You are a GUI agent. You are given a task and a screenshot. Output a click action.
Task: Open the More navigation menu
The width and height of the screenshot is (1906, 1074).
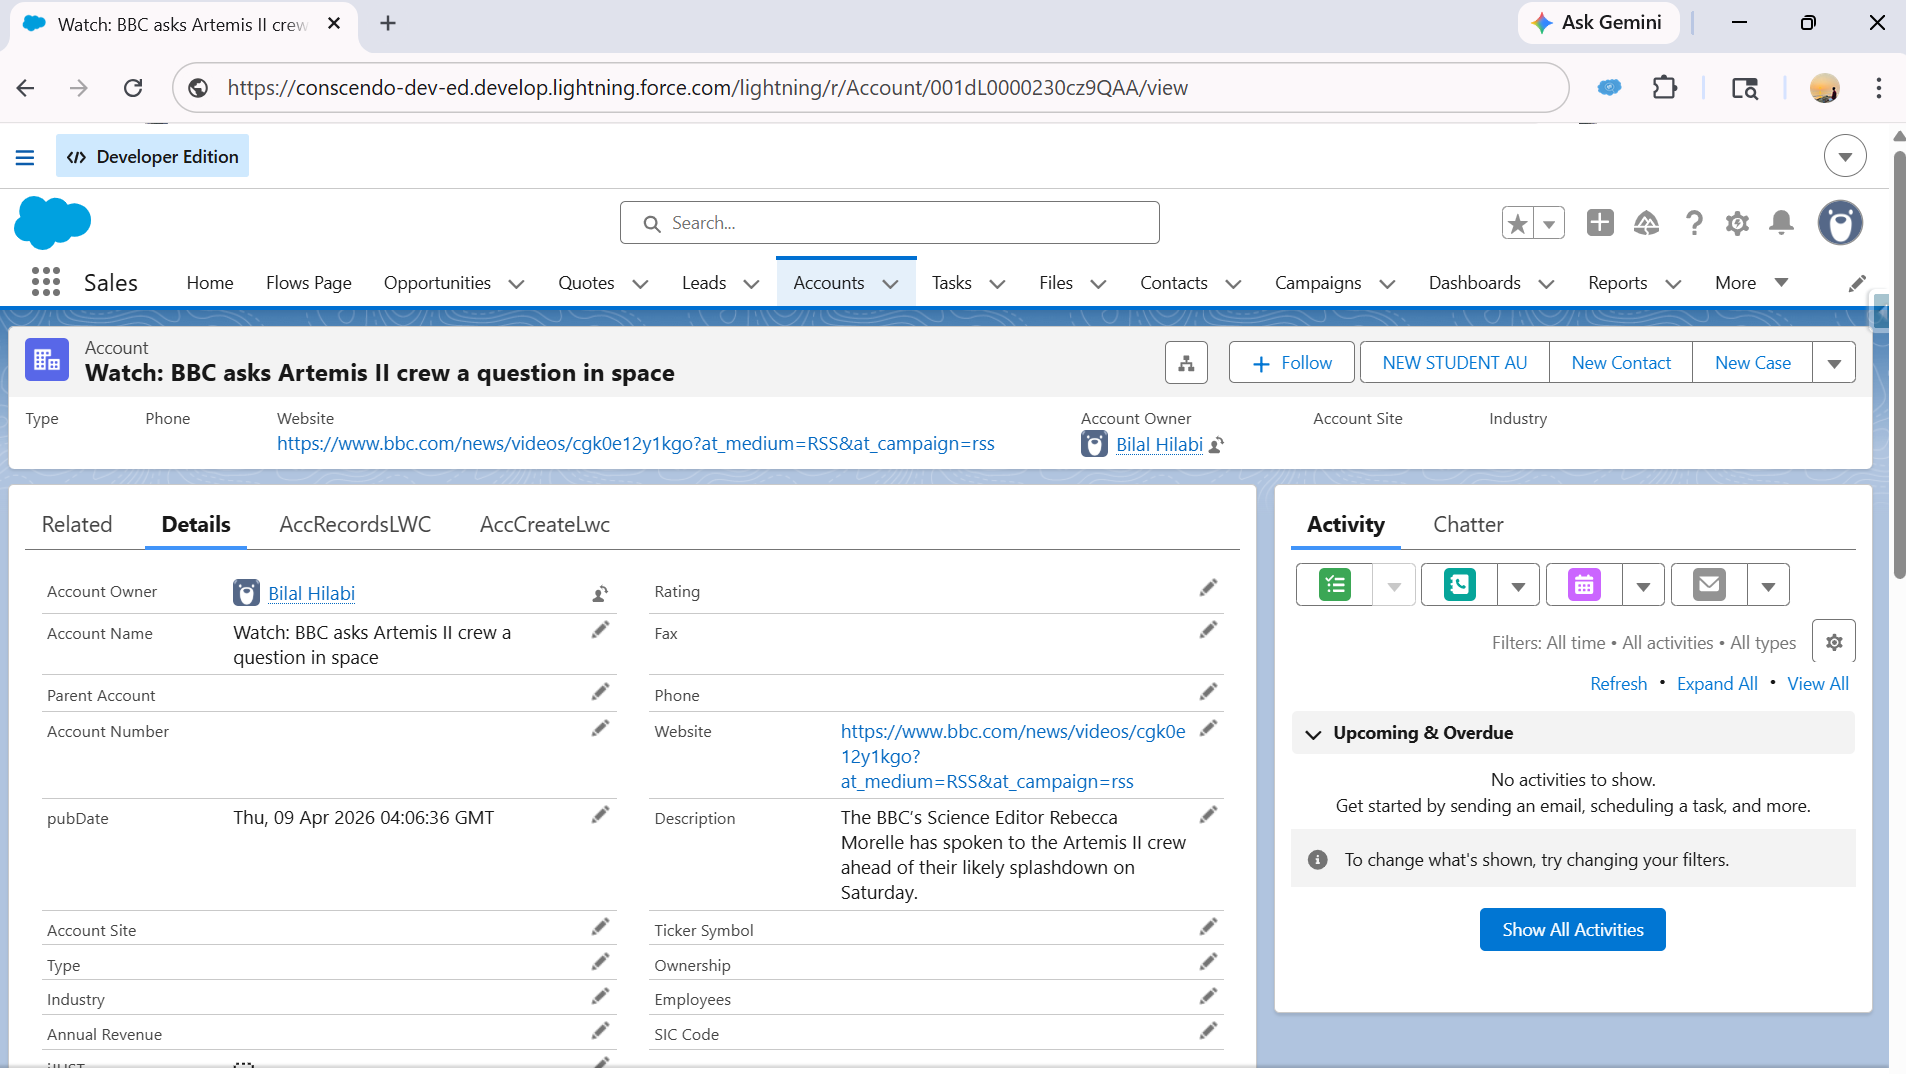click(x=1751, y=283)
